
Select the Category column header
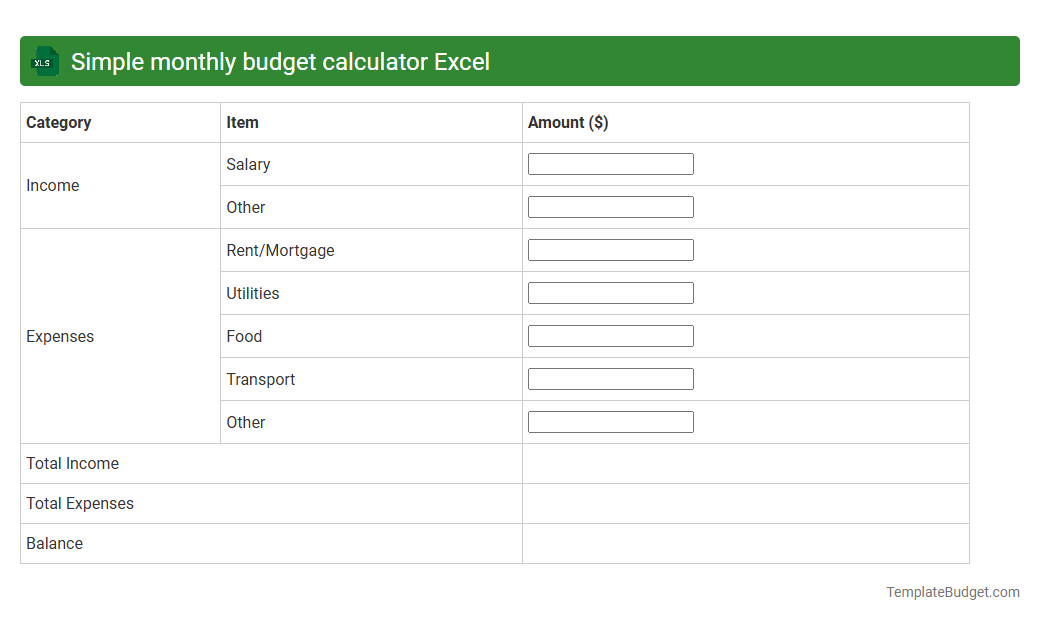coord(59,122)
